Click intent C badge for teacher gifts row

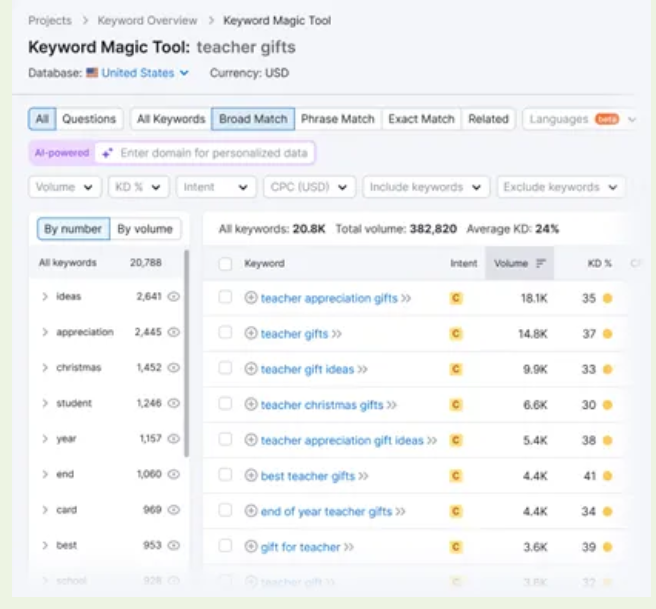[x=456, y=334]
